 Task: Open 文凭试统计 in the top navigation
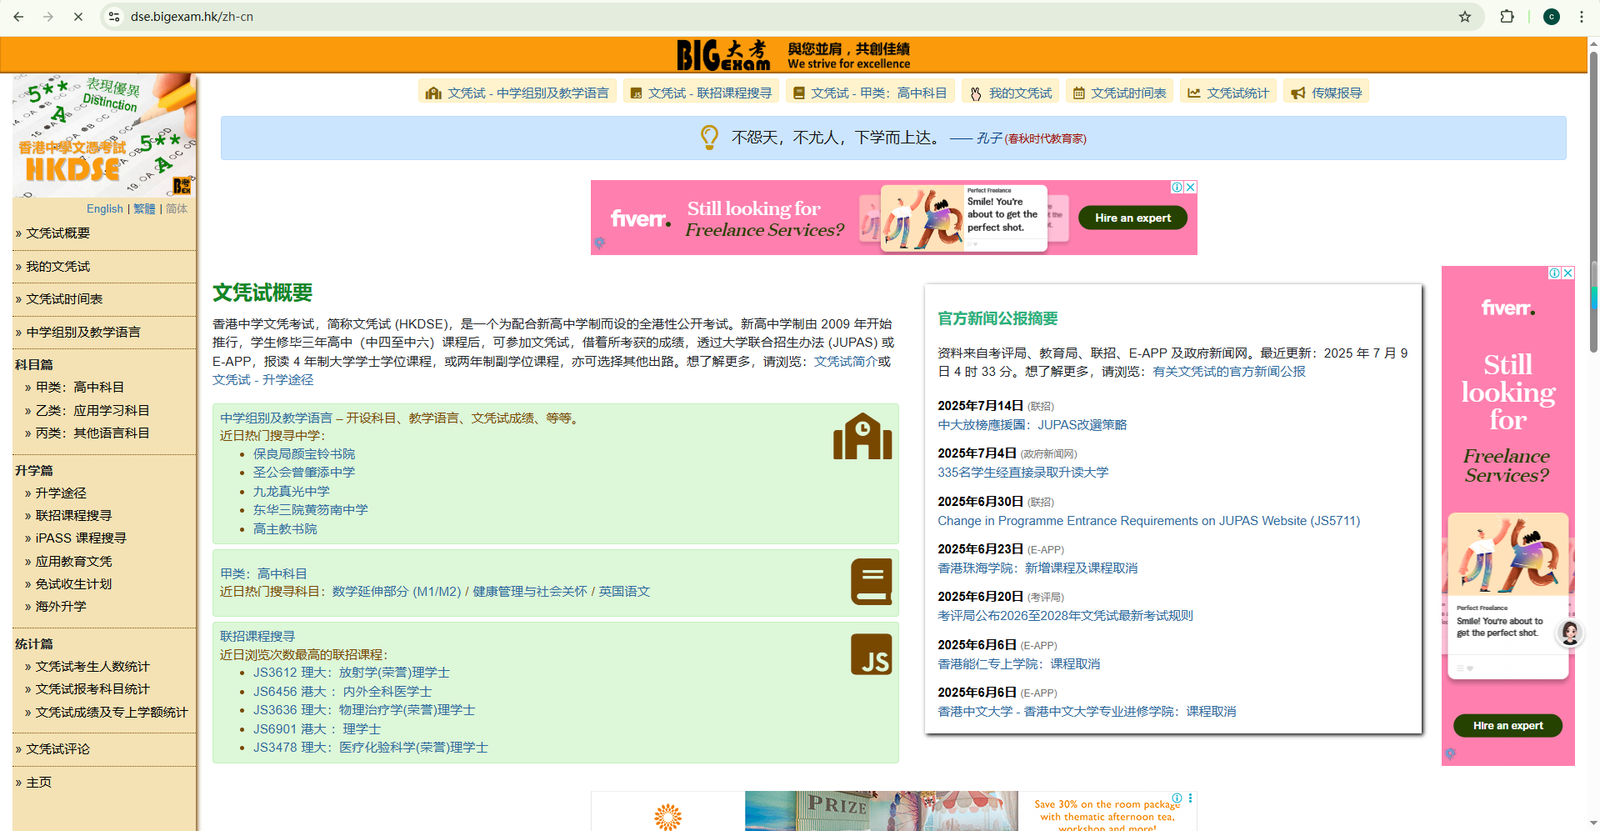click(x=1228, y=93)
